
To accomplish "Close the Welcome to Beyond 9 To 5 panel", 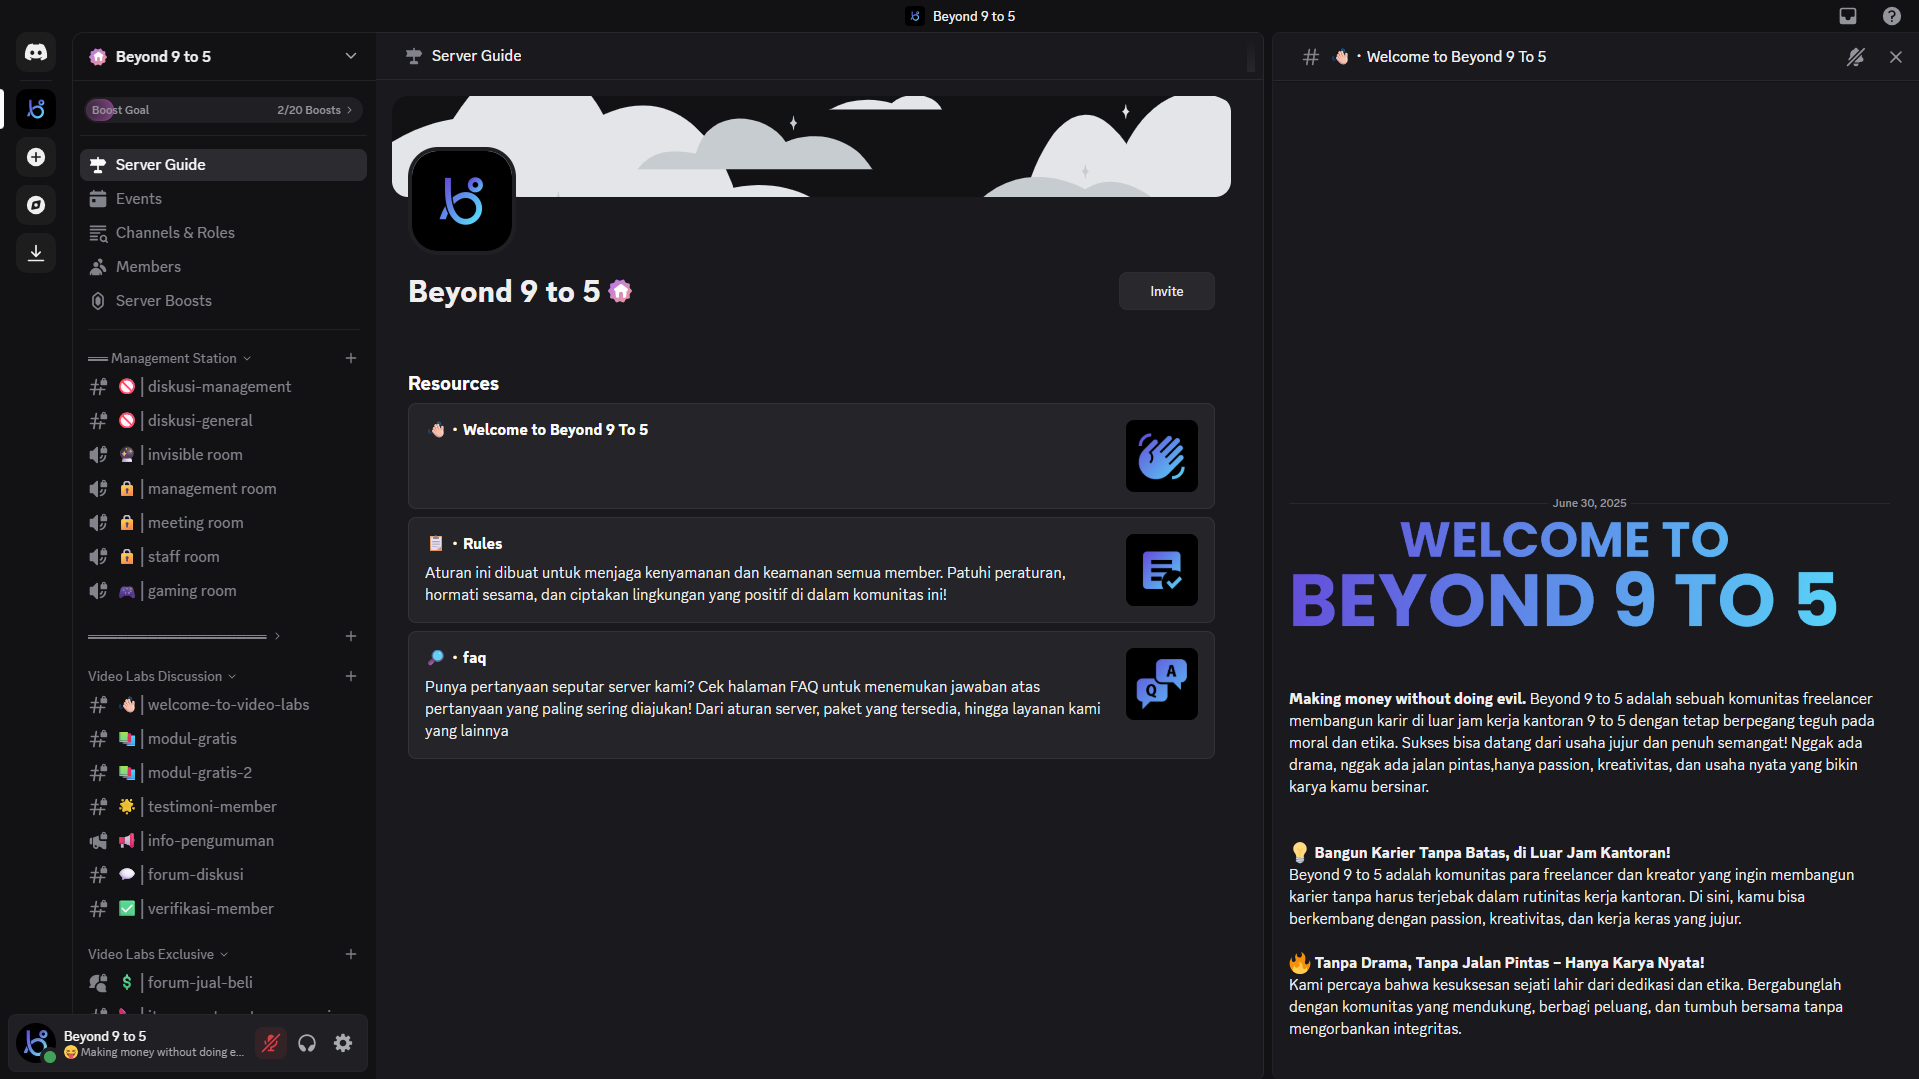I will coord(1896,57).
